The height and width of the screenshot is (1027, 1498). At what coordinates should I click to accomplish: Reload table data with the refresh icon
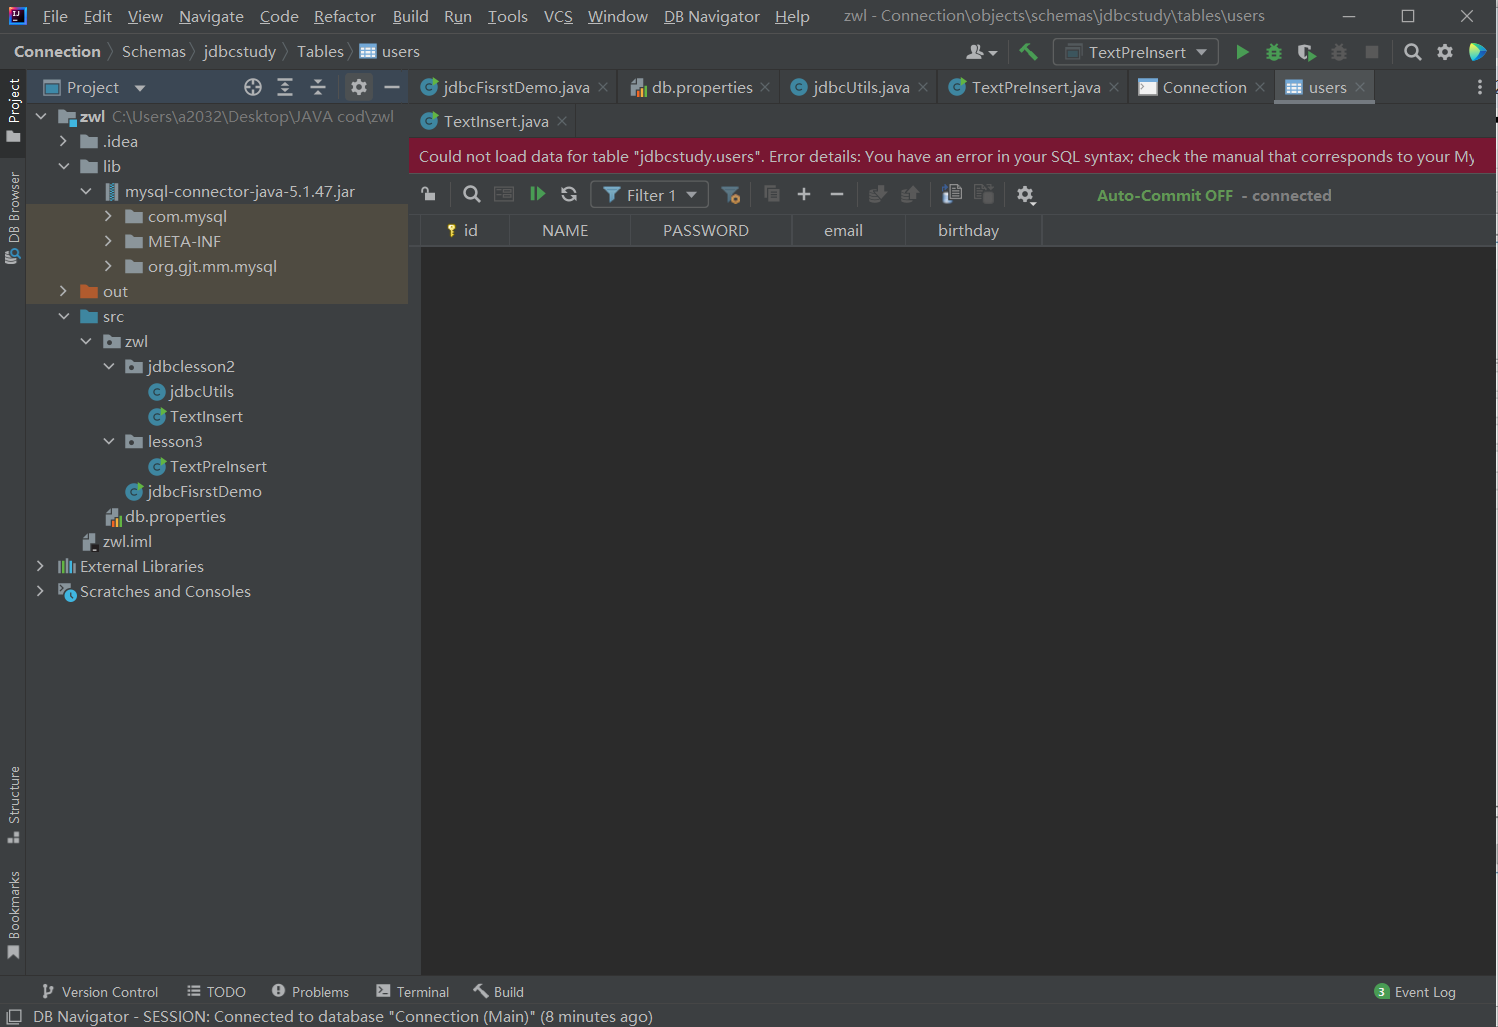[569, 194]
